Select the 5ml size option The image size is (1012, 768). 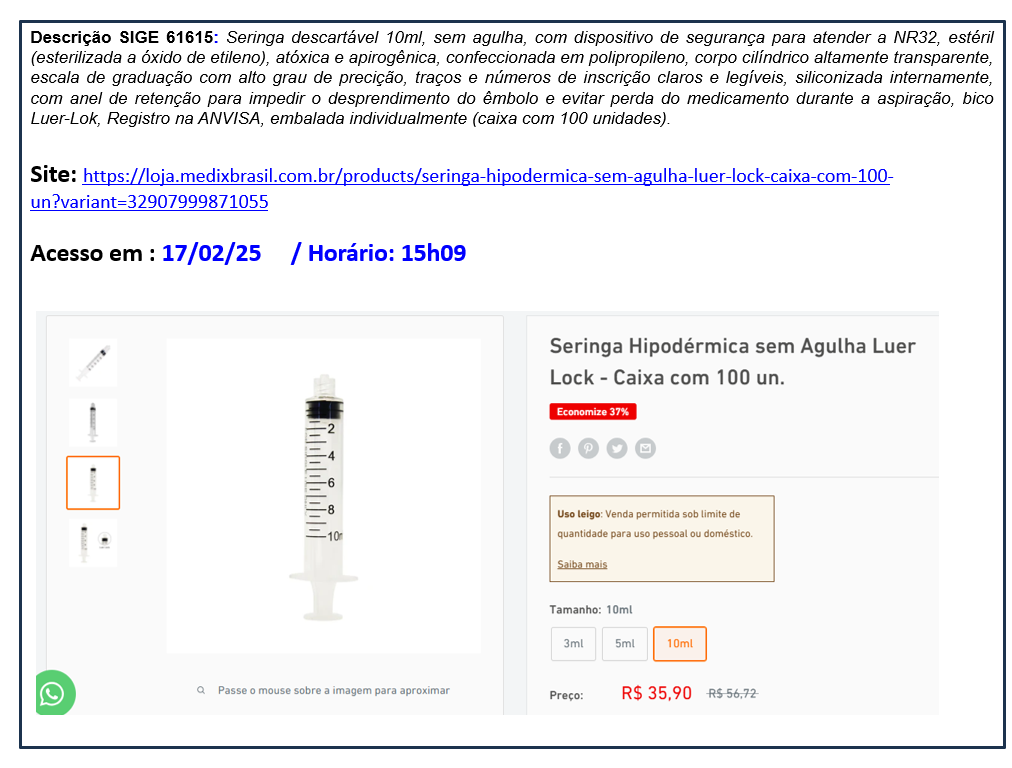[x=625, y=643]
